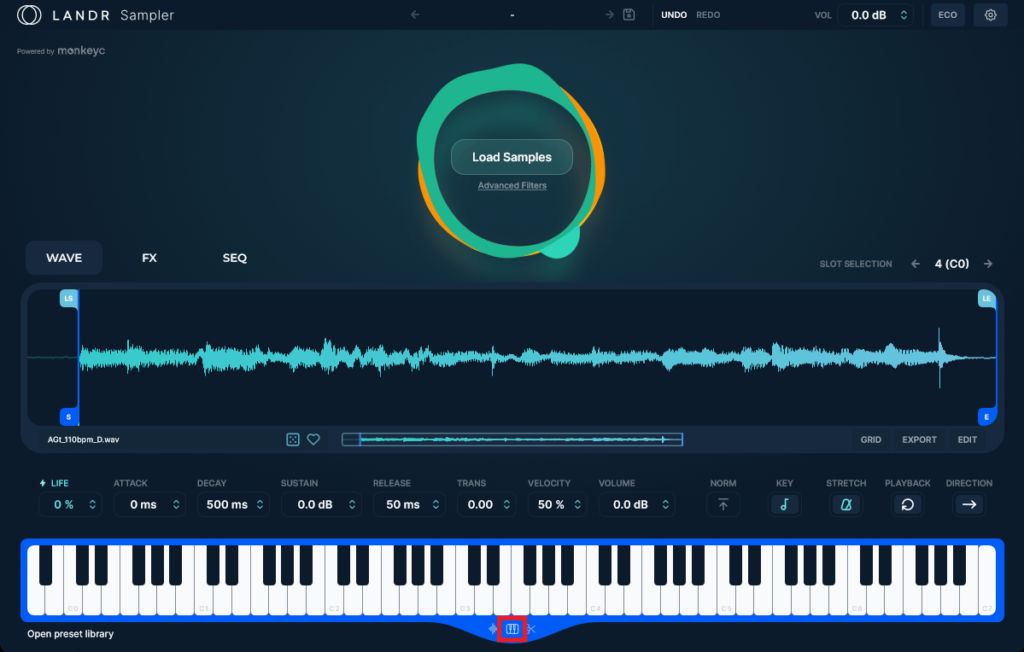The height and width of the screenshot is (652, 1024).
Task: Toggle NORM normalize button
Action: tap(723, 504)
